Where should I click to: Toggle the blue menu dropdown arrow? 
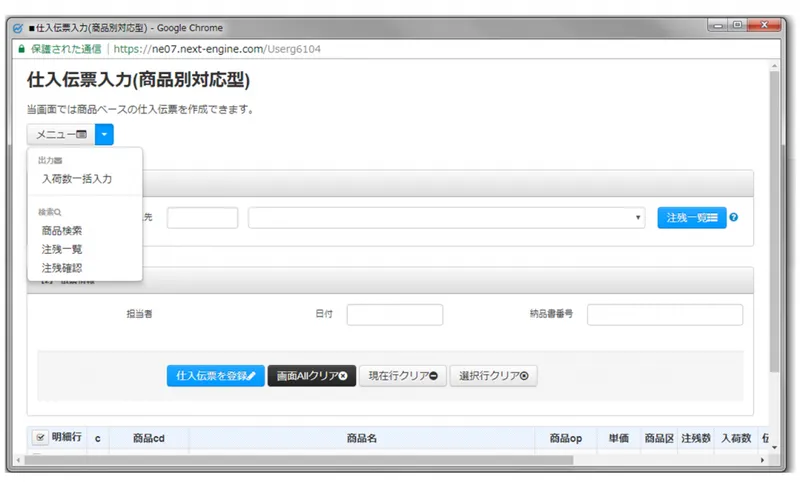point(104,134)
